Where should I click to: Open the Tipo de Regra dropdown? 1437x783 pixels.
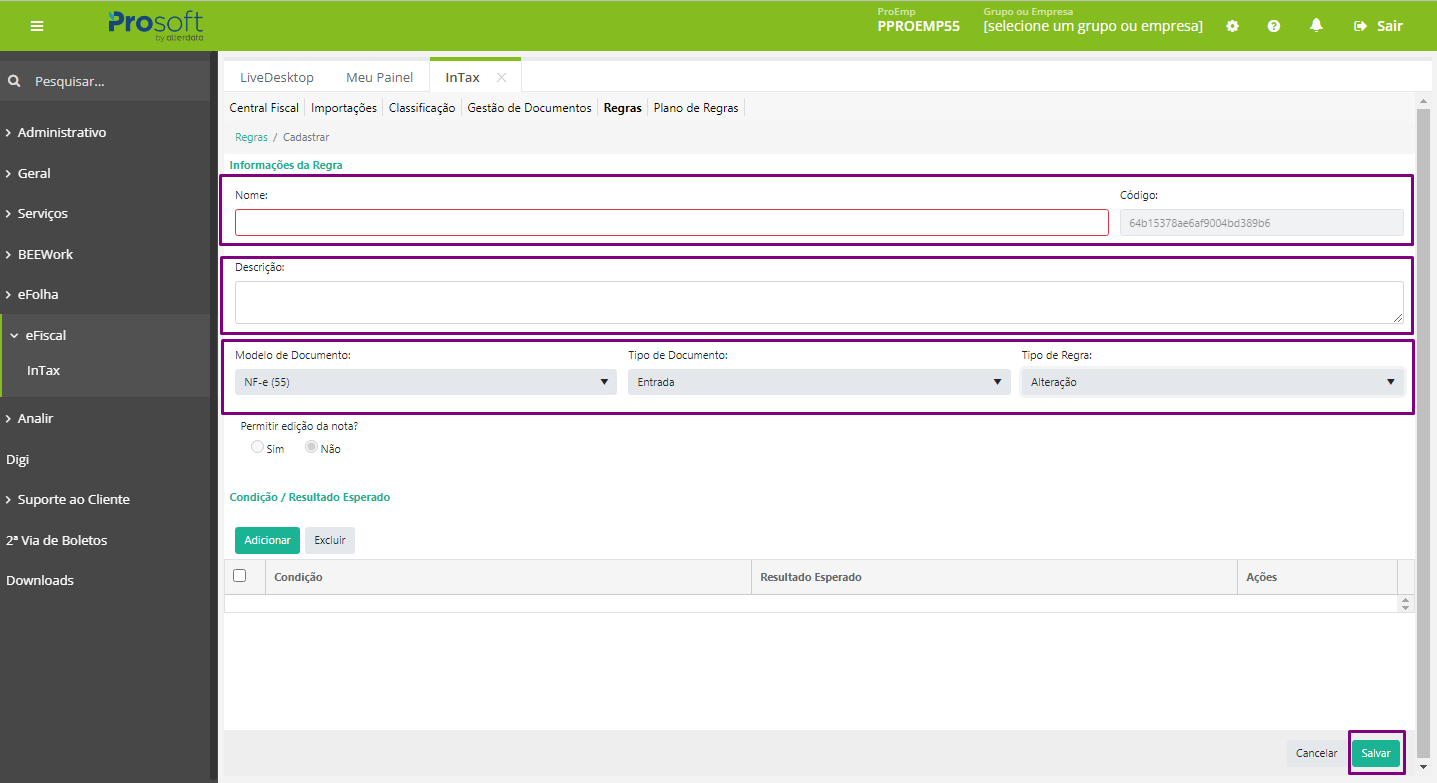pos(1212,382)
